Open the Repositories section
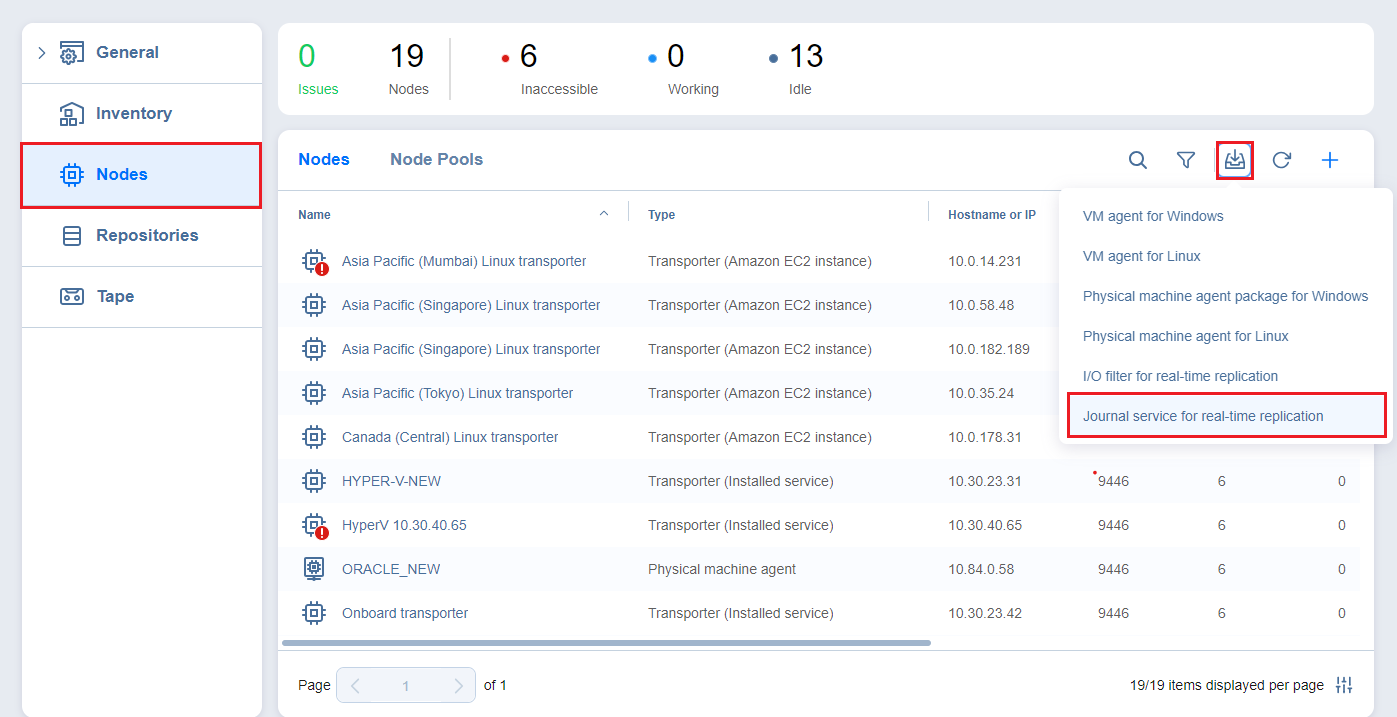 (146, 236)
